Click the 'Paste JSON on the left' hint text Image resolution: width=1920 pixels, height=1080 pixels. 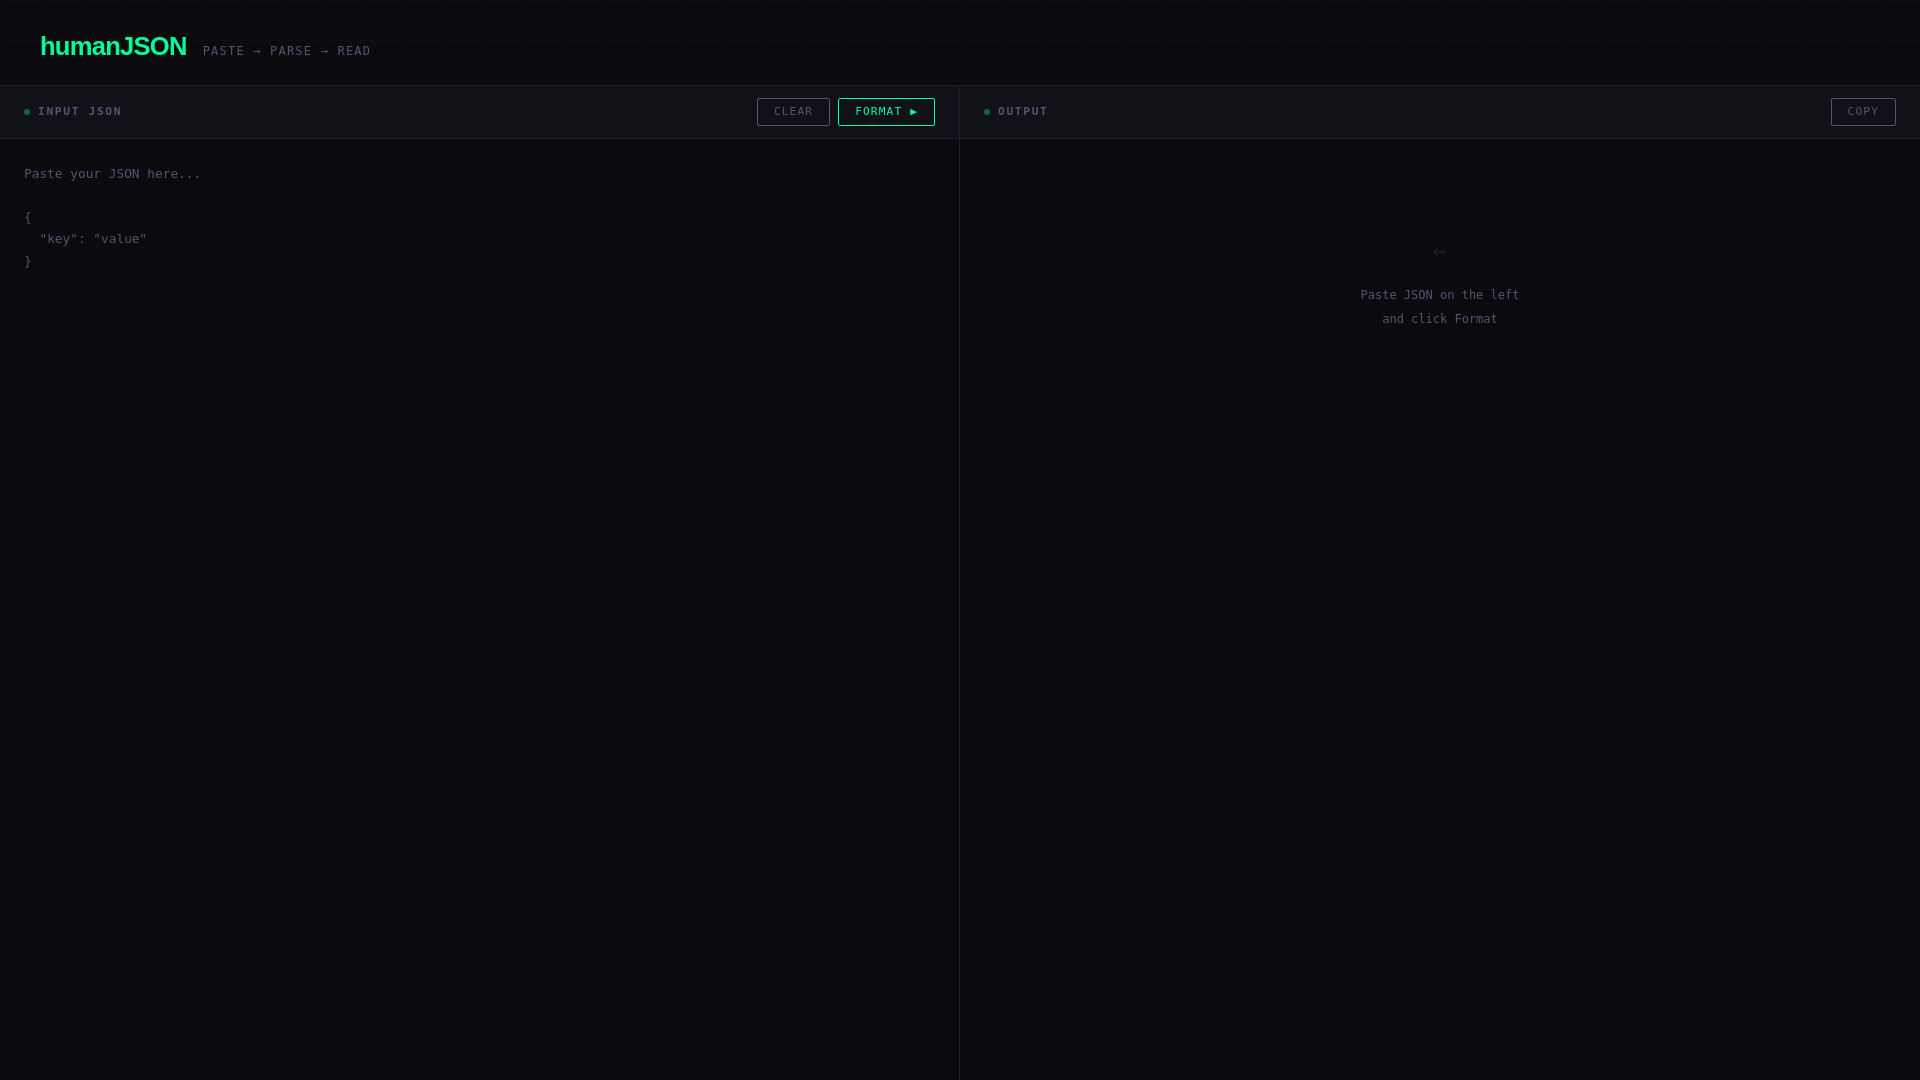[1440, 295]
